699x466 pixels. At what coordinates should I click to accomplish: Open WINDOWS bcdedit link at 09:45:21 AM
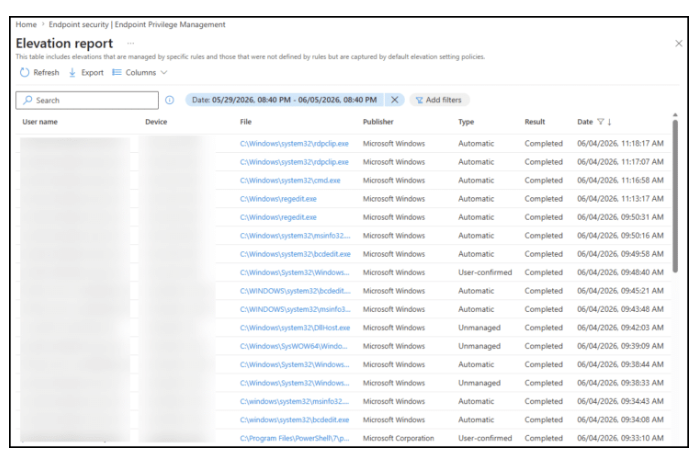click(295, 291)
